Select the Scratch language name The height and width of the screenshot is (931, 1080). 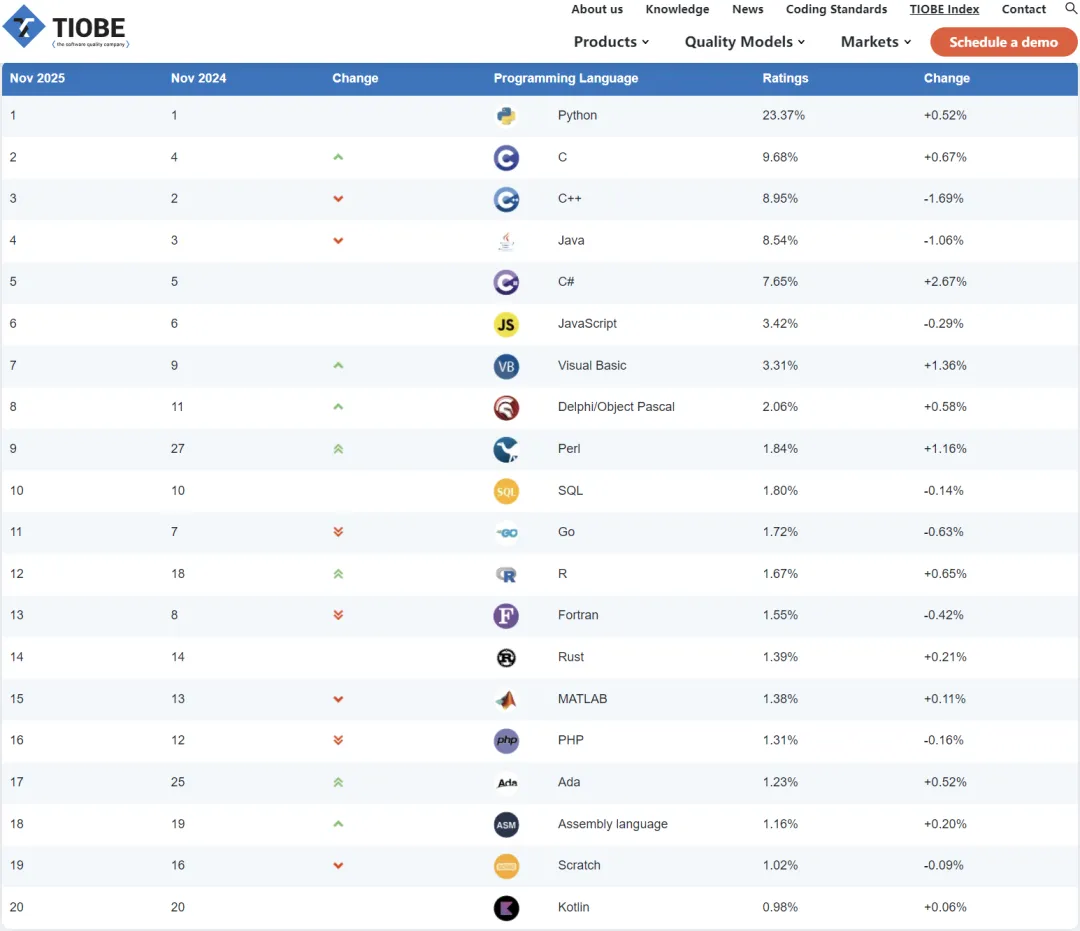point(579,866)
